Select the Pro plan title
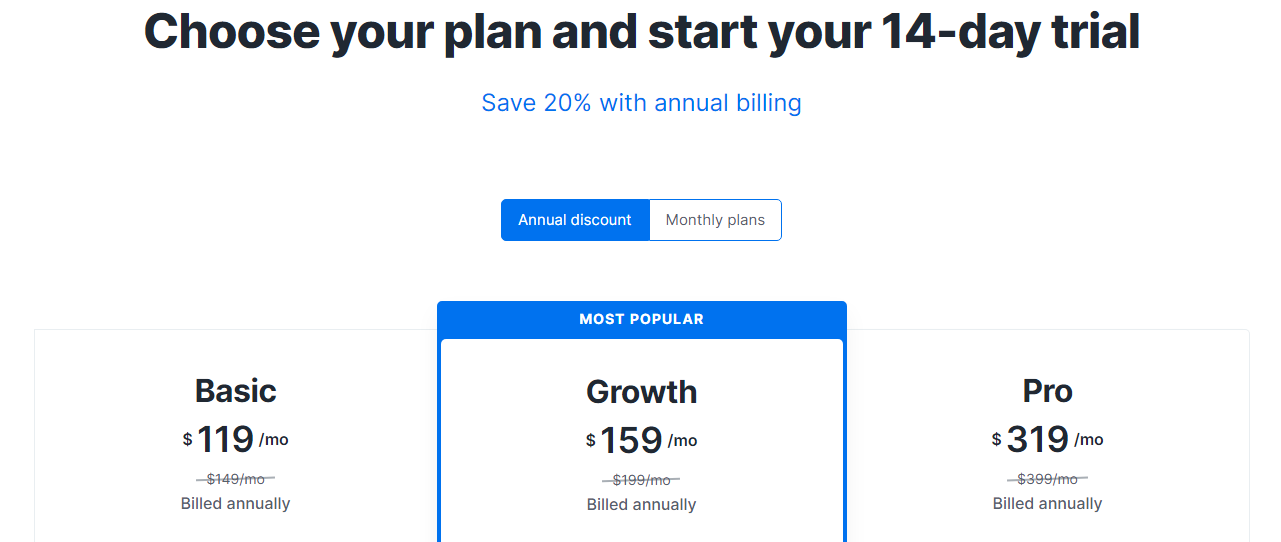This screenshot has width=1281, height=542. [x=1047, y=390]
